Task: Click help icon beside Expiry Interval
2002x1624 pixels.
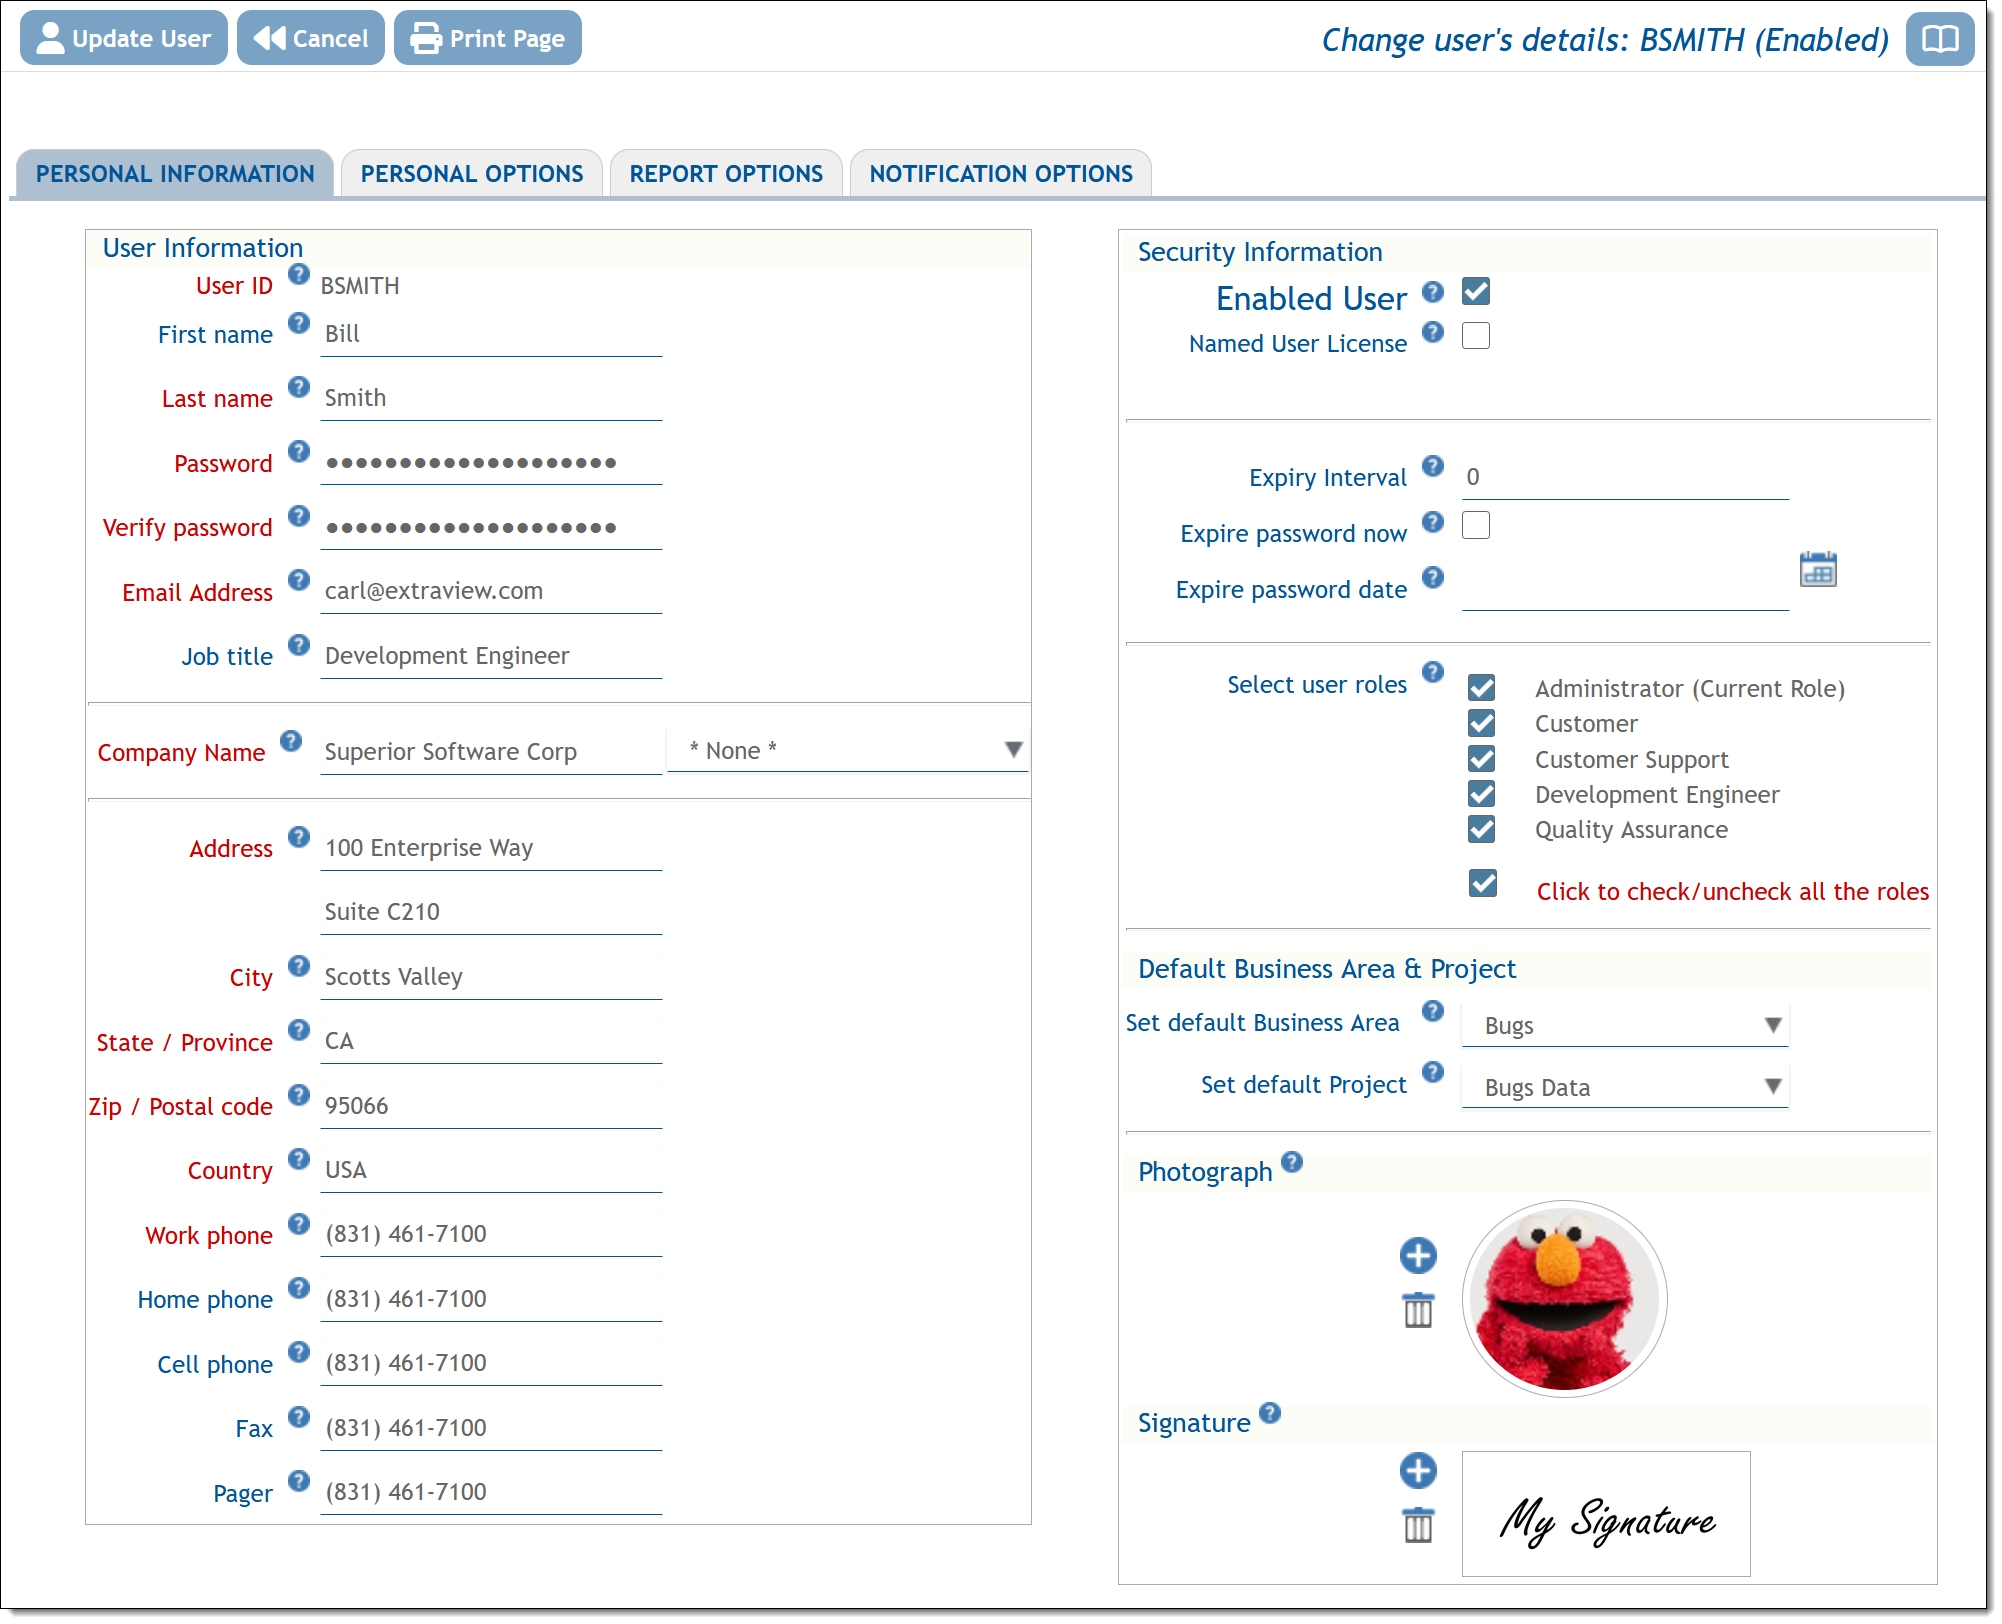Action: [x=1433, y=466]
